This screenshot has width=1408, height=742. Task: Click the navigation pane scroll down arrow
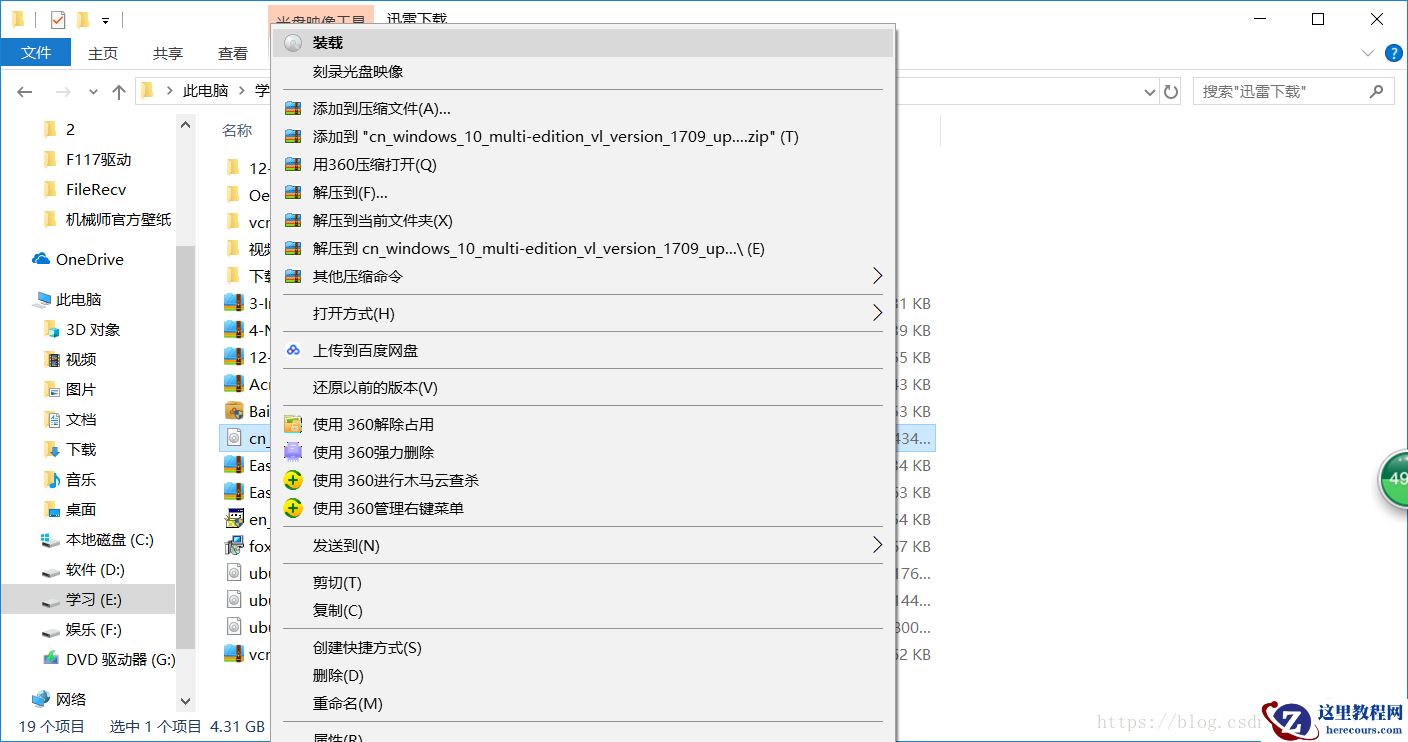point(185,702)
